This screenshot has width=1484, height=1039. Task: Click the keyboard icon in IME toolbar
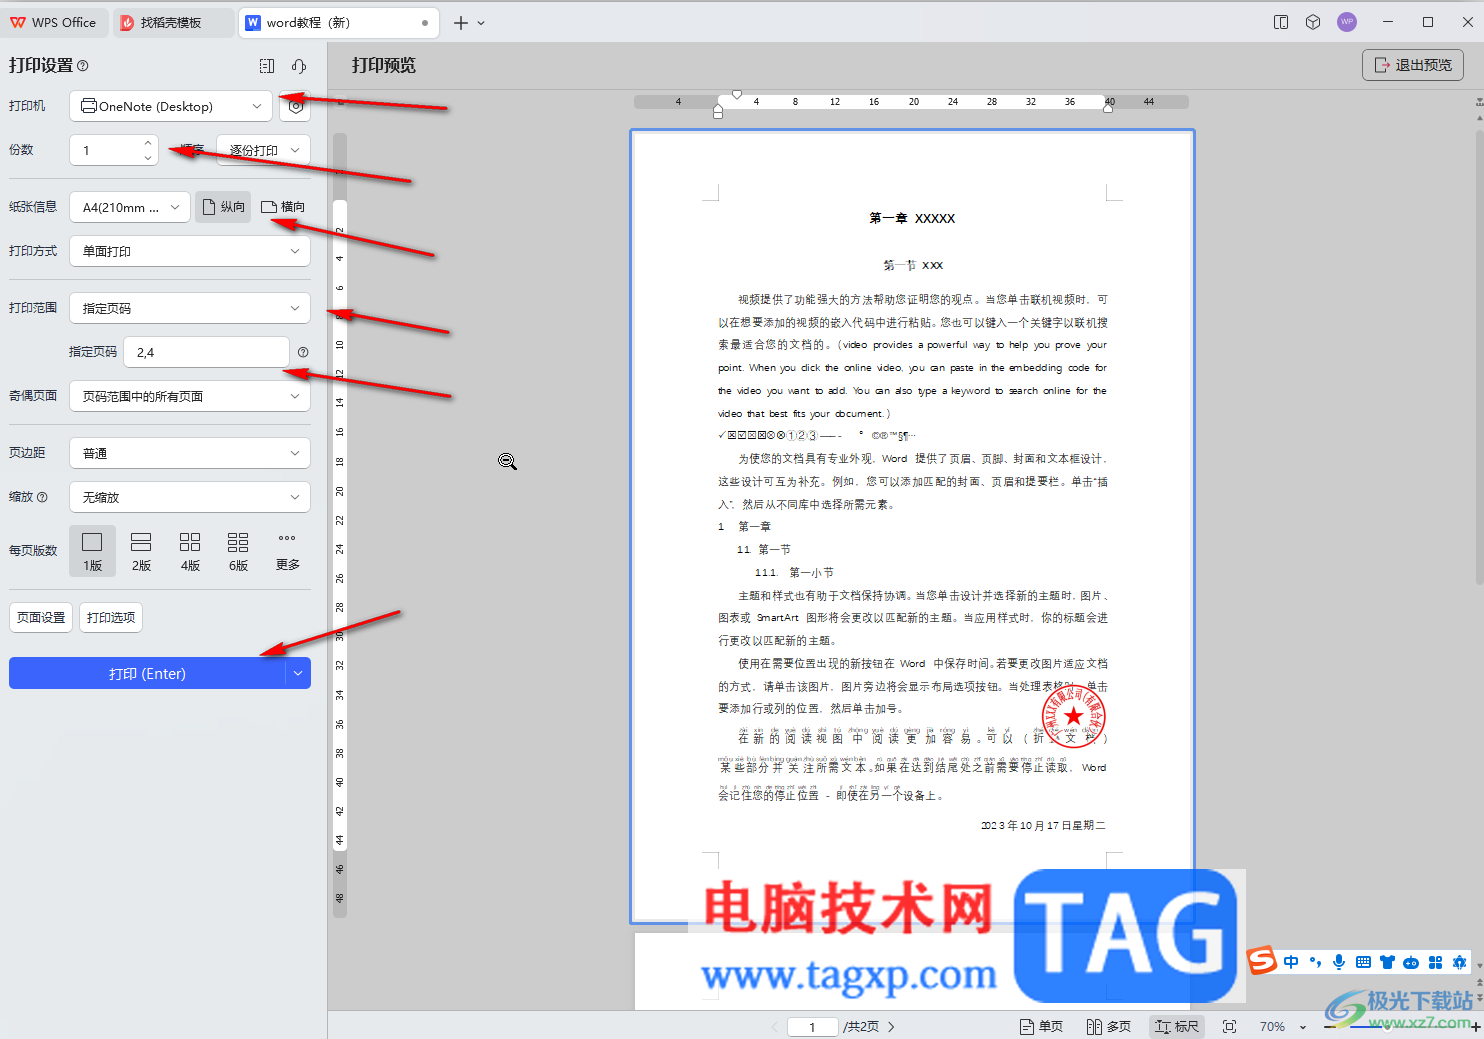tap(1363, 962)
